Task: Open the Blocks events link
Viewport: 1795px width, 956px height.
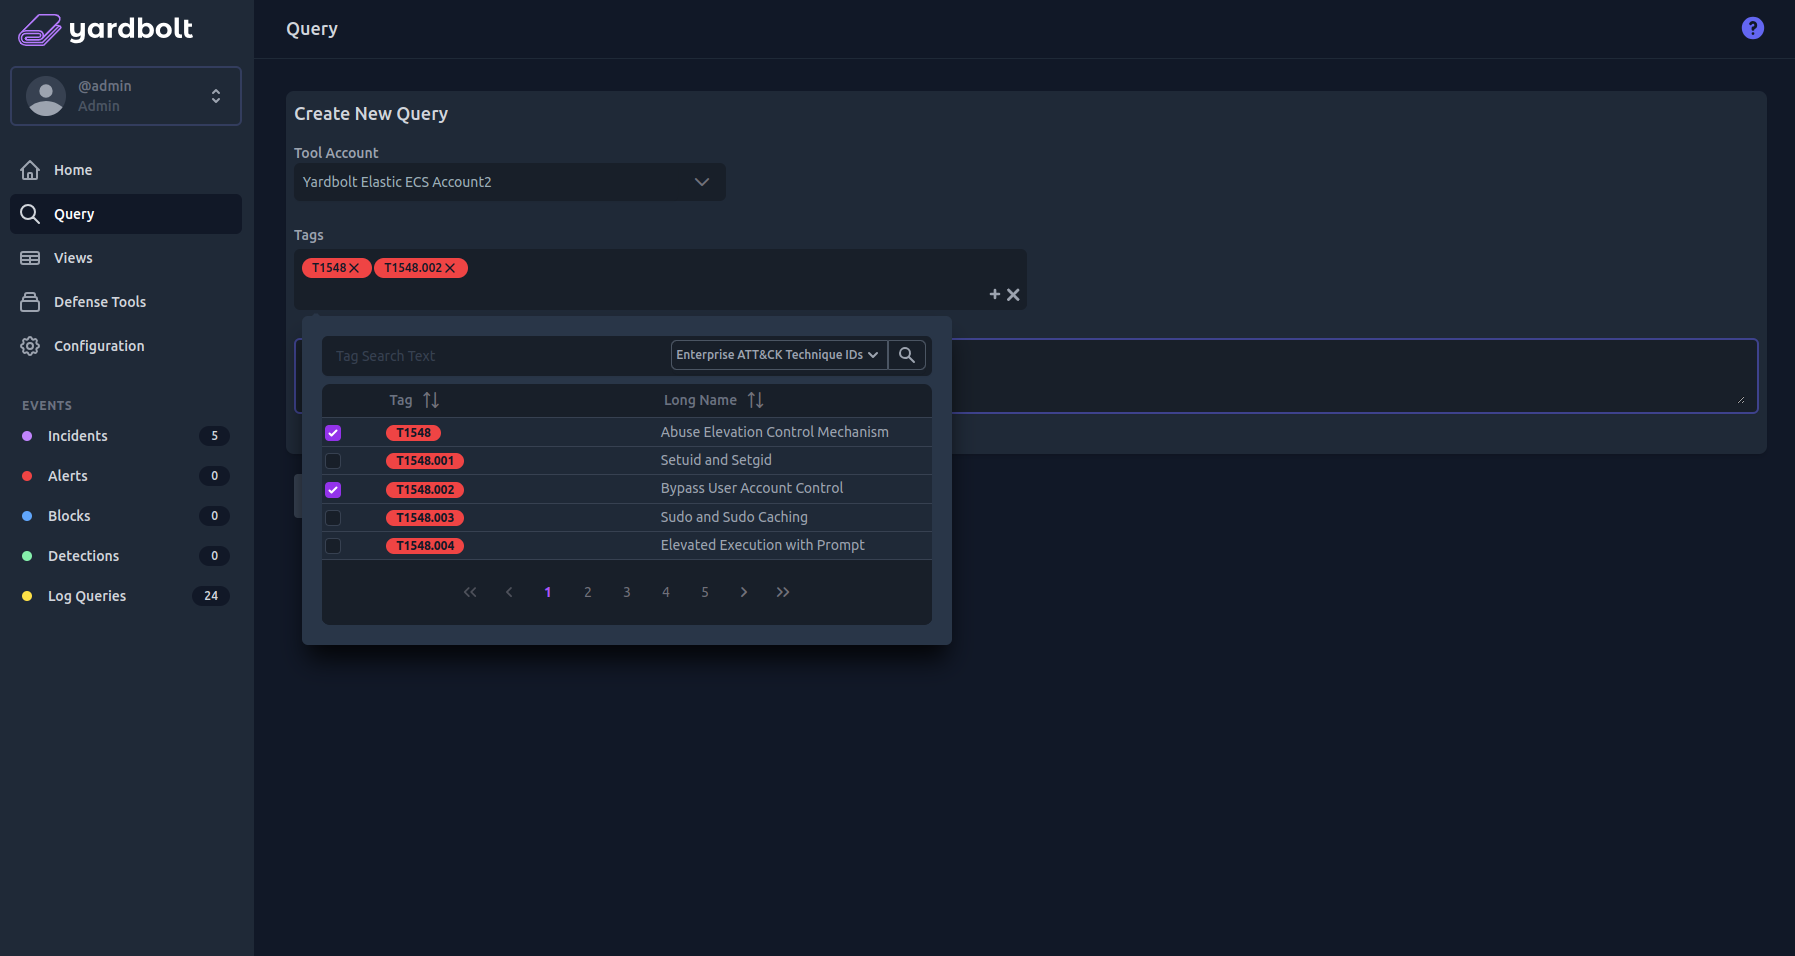Action: 126,516
